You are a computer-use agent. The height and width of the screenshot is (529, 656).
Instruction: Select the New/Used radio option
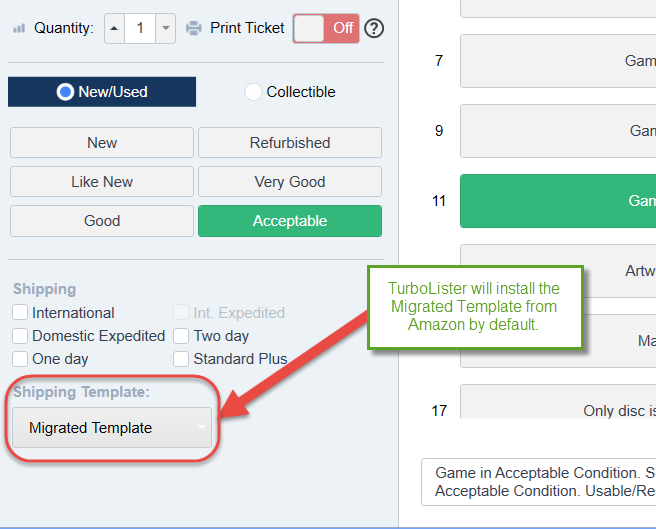click(x=66, y=92)
